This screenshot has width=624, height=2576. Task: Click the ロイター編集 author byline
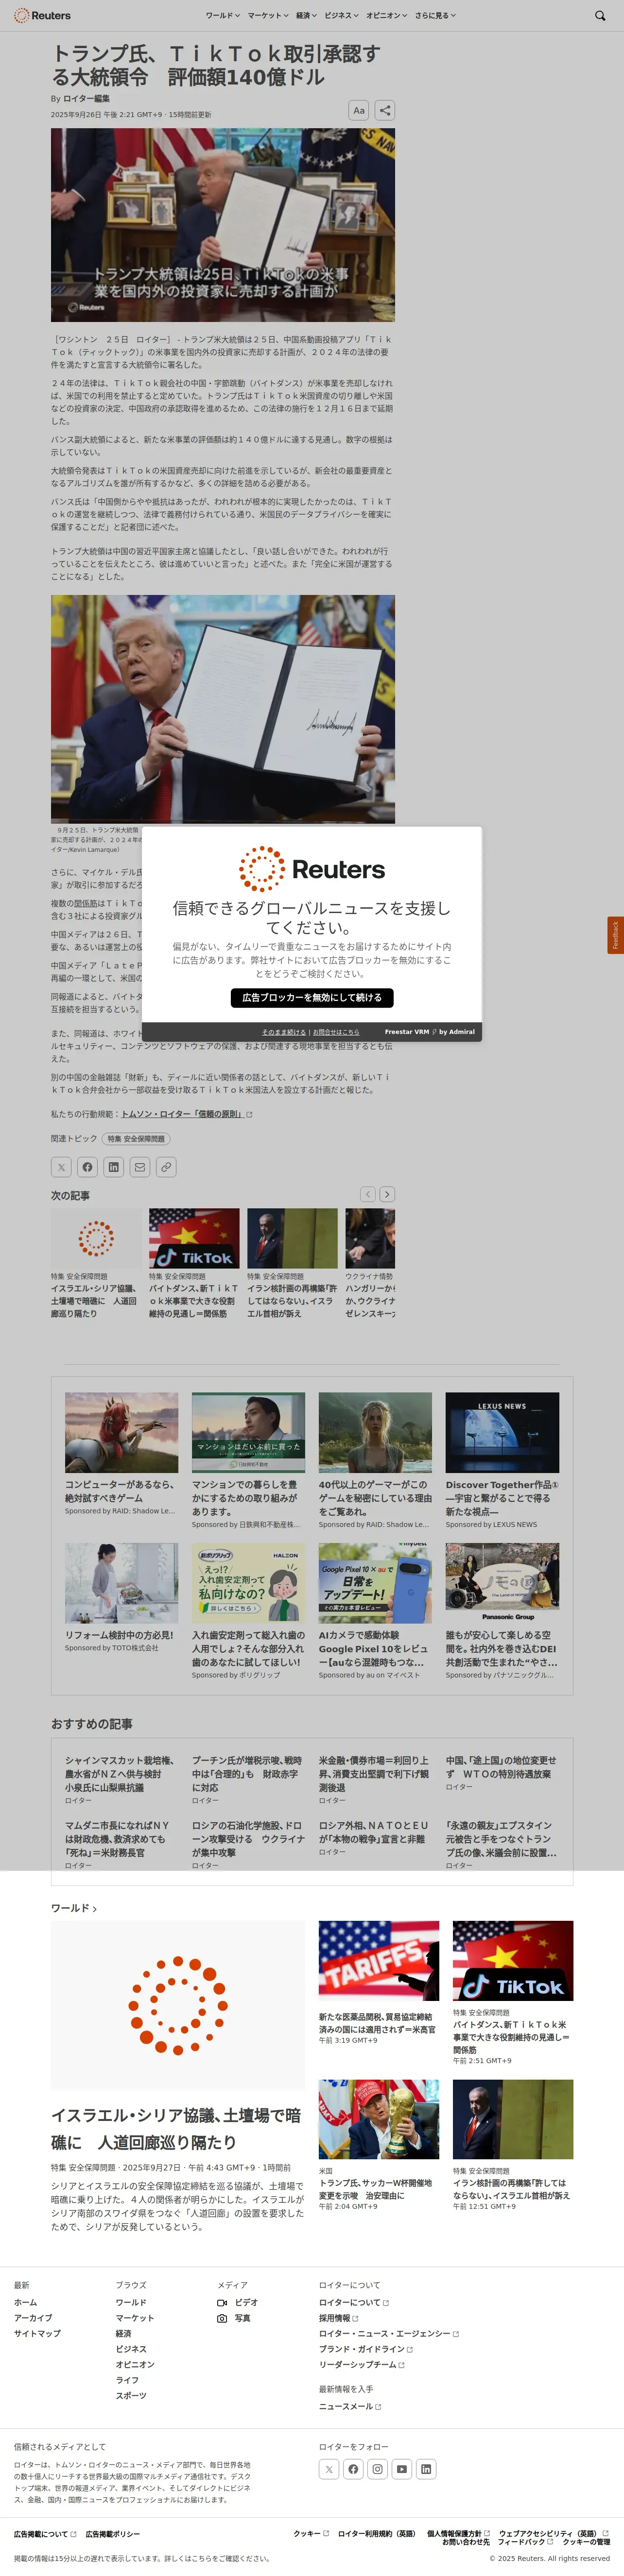[86, 99]
